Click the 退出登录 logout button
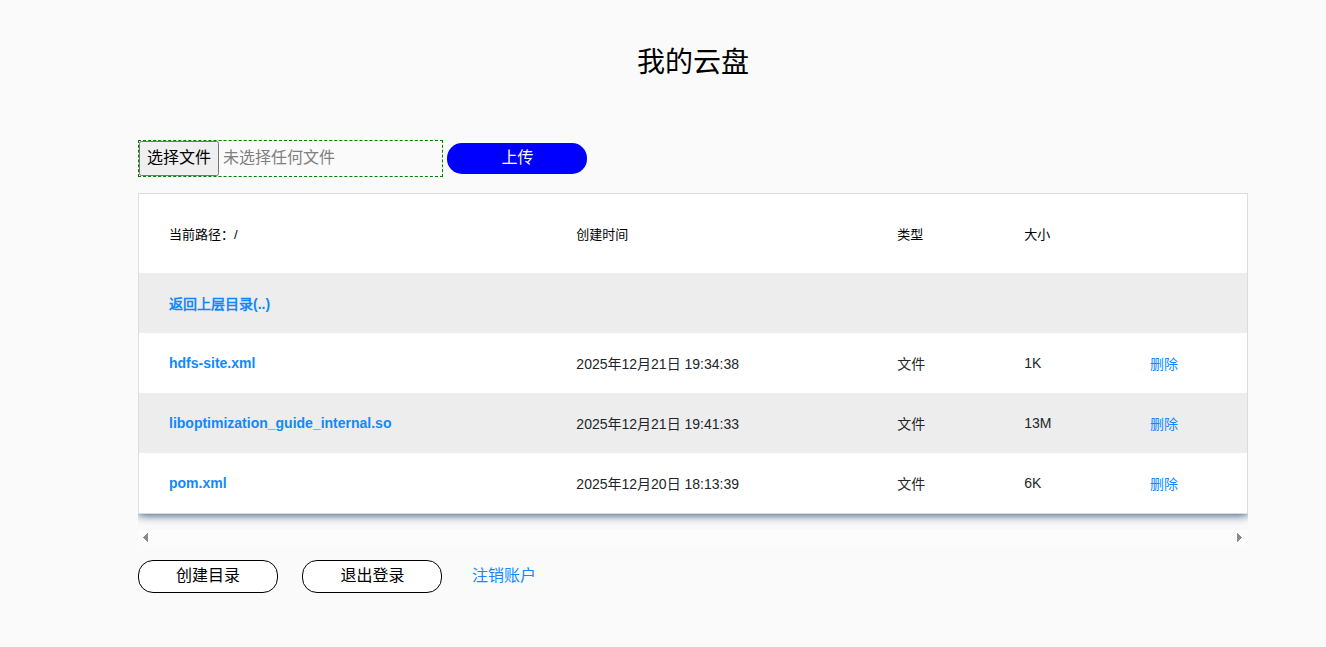Image resolution: width=1326 pixels, height=647 pixels. tap(372, 576)
